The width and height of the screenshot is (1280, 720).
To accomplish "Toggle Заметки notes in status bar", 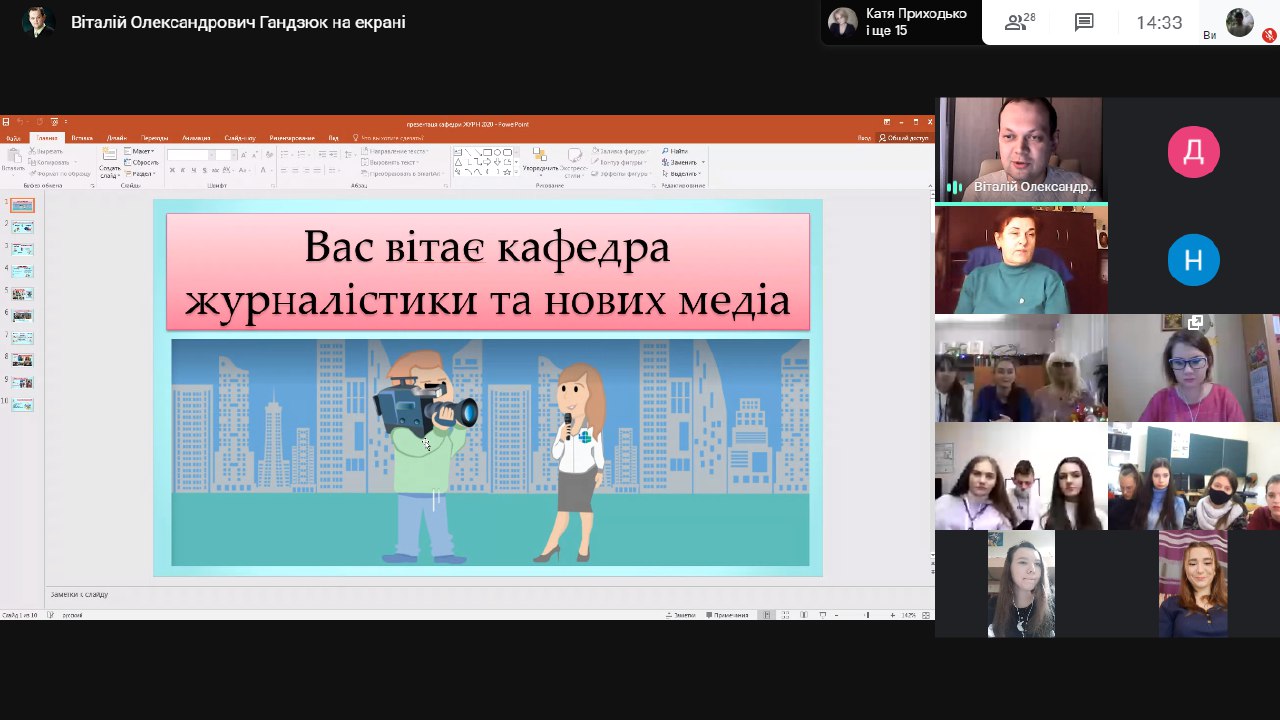I will (x=681, y=615).
